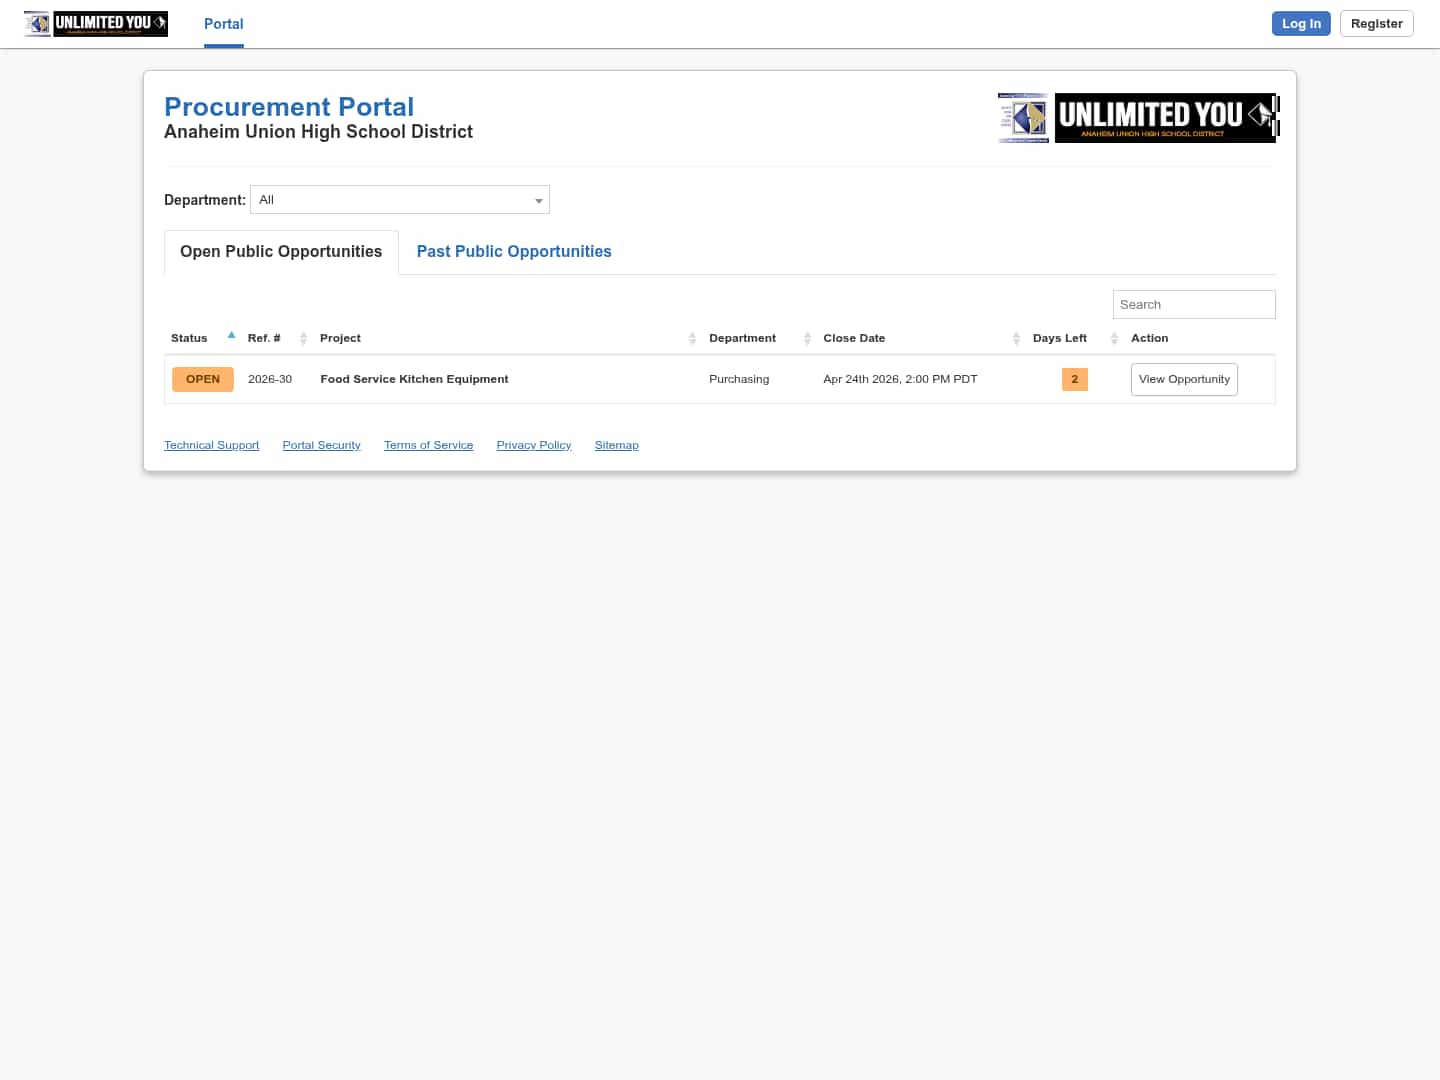Sort the table by the Project column
The height and width of the screenshot is (1080, 1440).
(692, 338)
